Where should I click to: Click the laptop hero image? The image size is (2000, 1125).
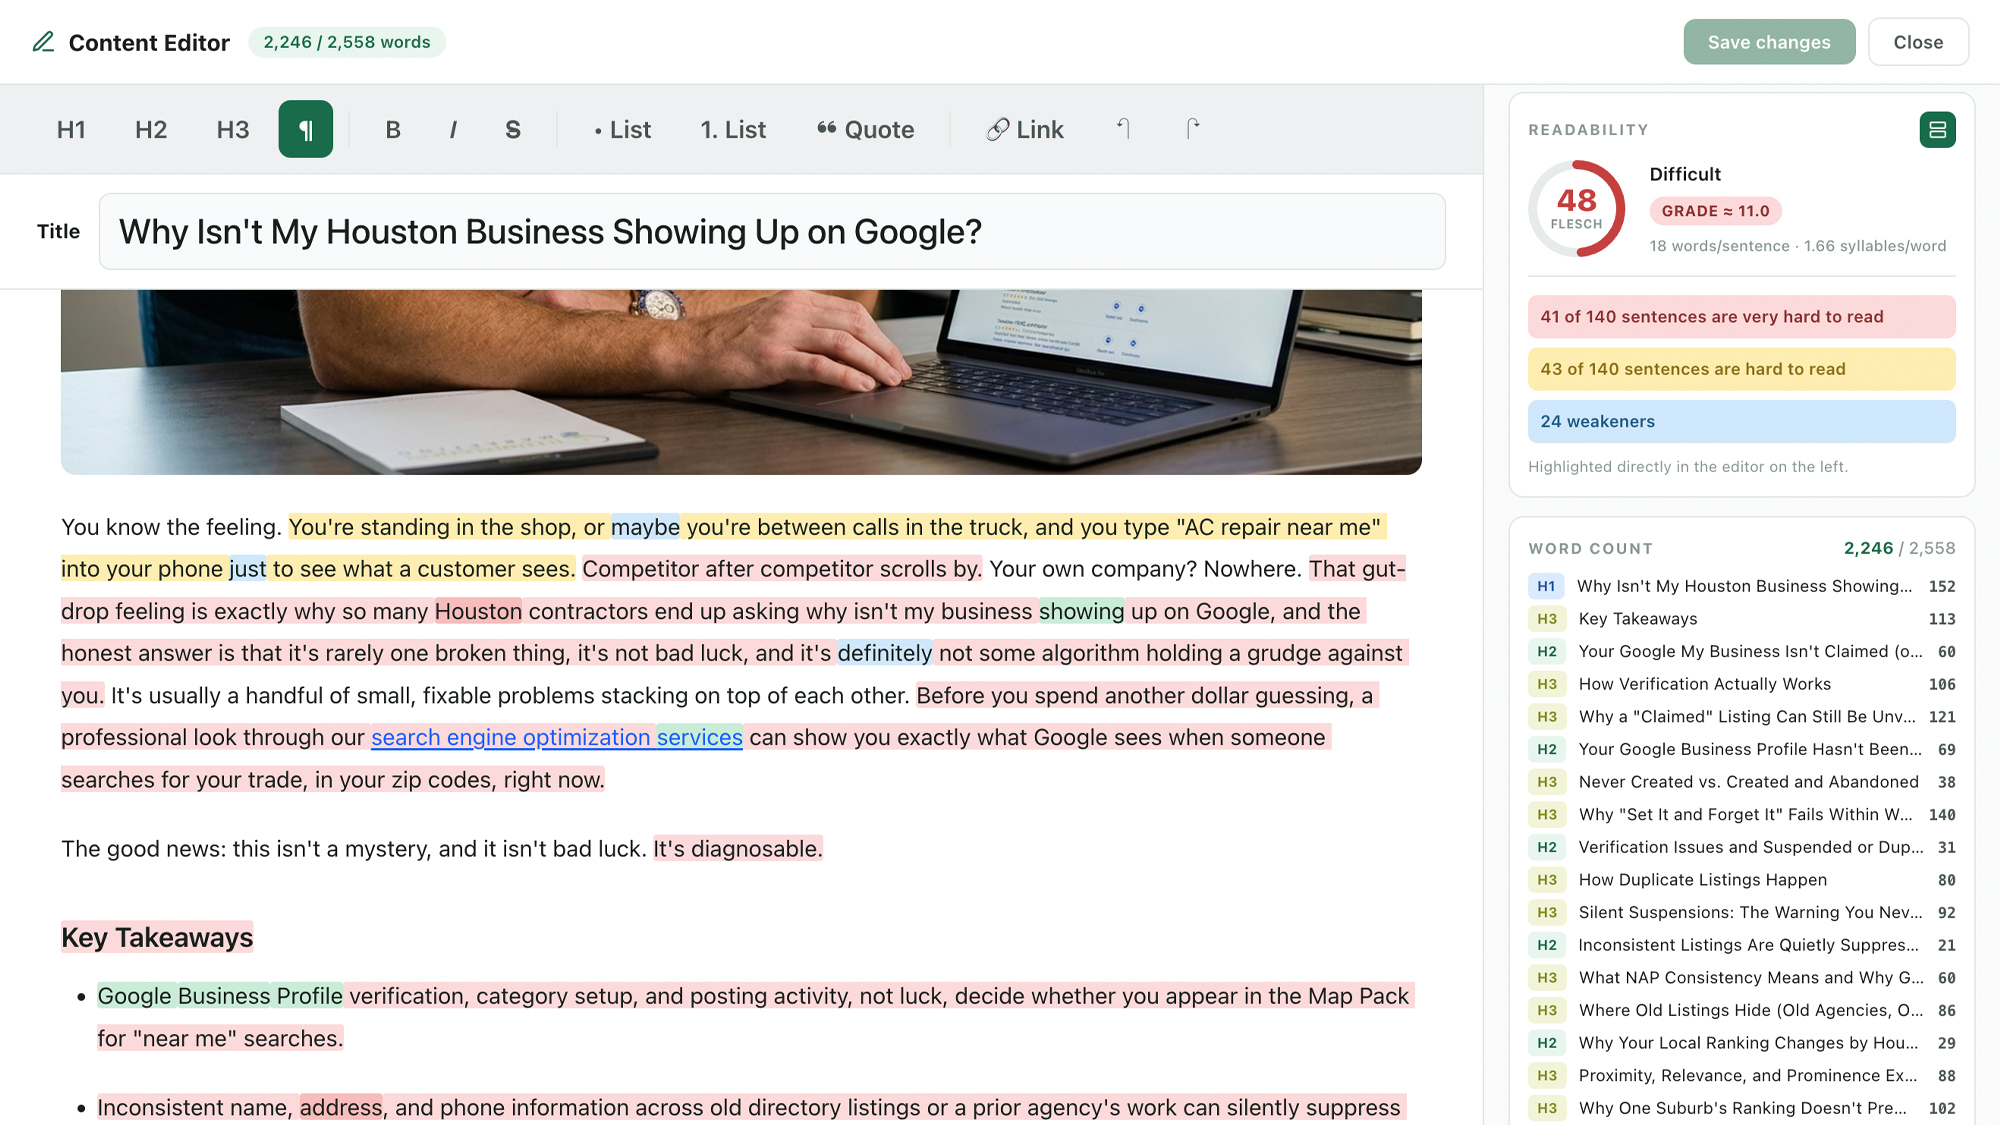(x=741, y=382)
